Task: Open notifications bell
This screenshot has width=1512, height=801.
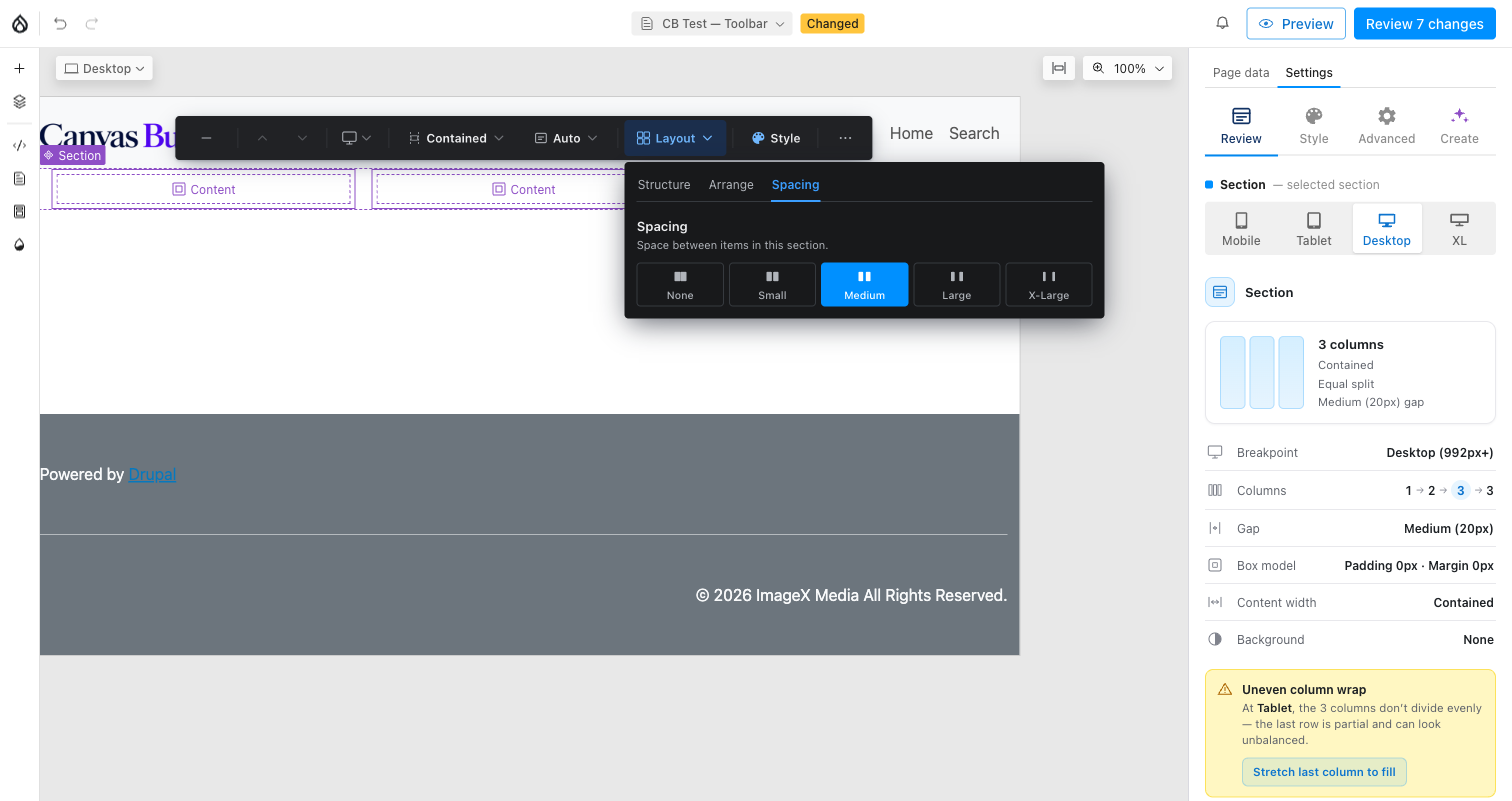Action: click(1222, 24)
